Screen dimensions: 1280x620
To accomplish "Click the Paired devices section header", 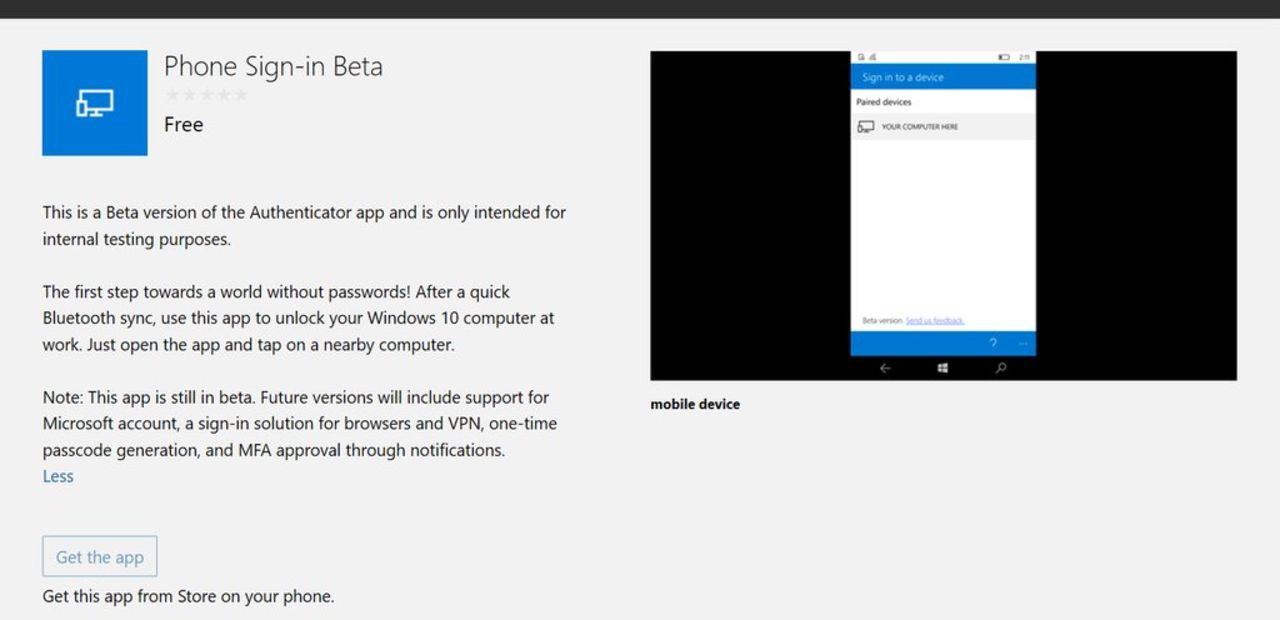I will click(x=884, y=101).
